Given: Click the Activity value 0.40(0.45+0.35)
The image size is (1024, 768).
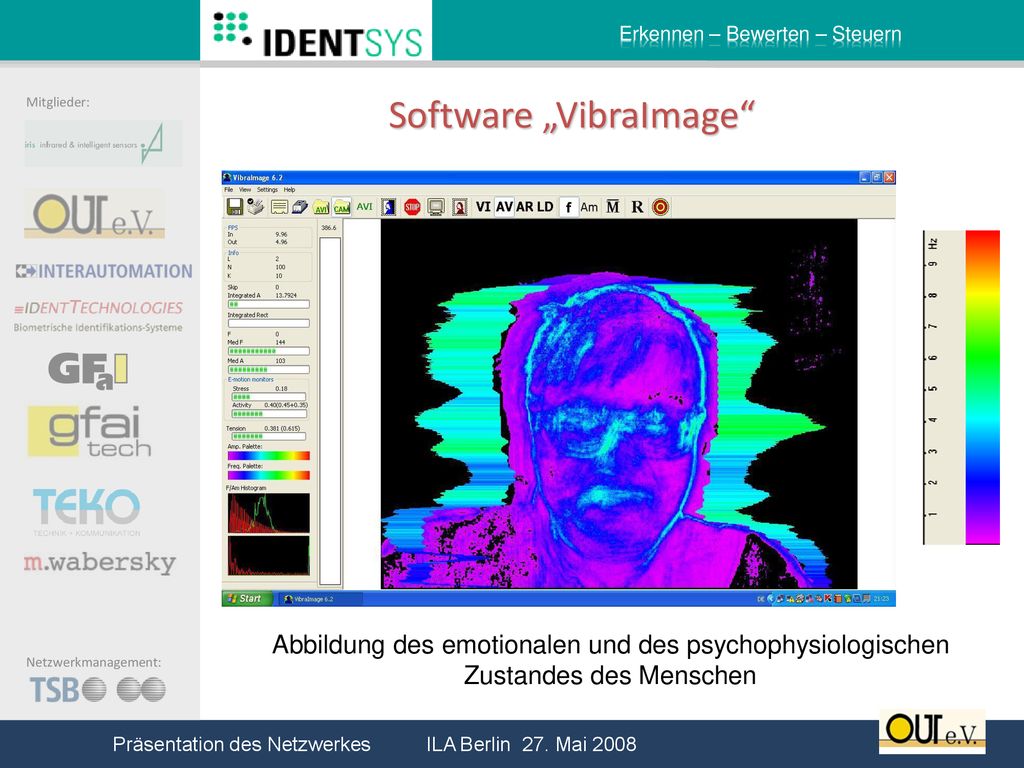Looking at the screenshot, I should pos(285,405).
